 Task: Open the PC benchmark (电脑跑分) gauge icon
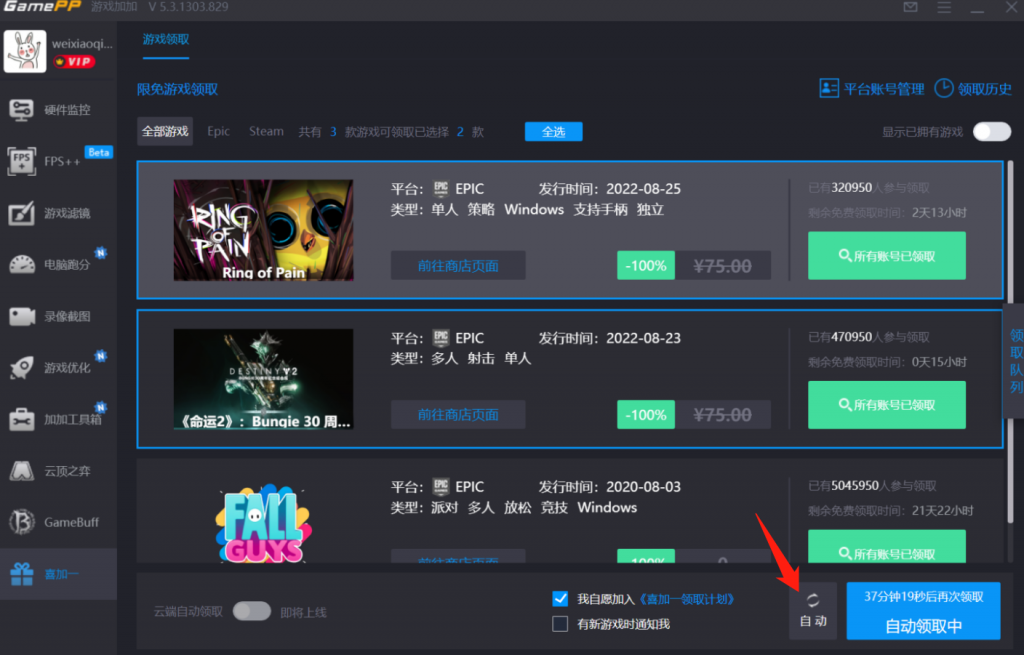tap(22, 264)
